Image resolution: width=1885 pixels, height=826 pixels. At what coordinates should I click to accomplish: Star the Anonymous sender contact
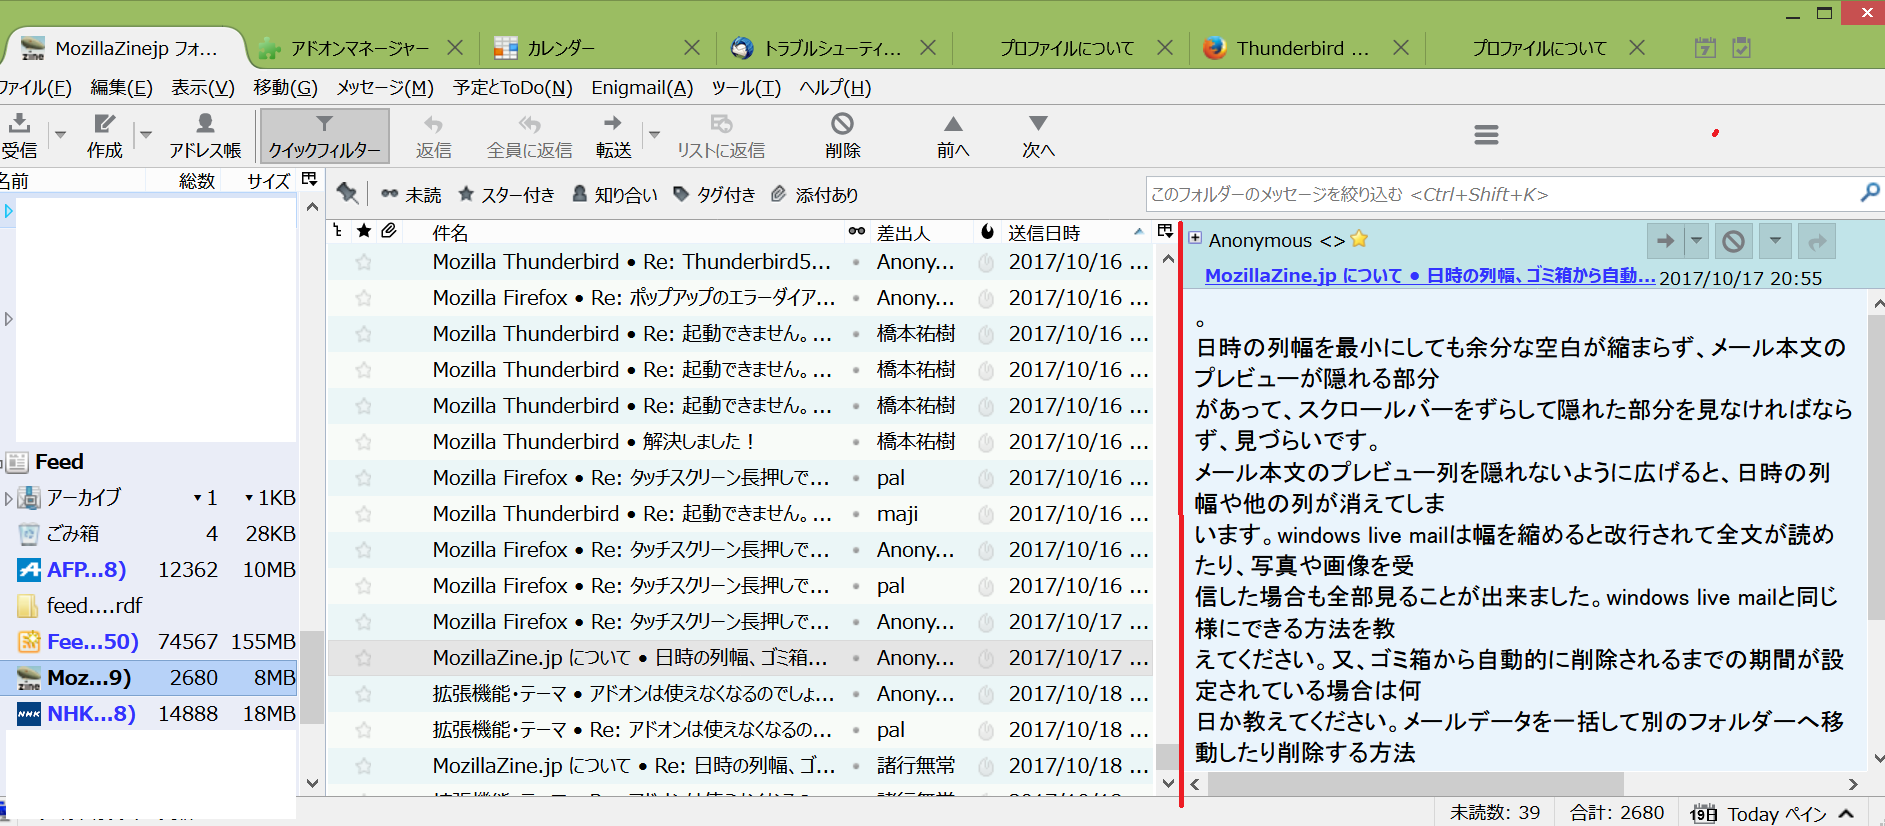[1359, 239]
